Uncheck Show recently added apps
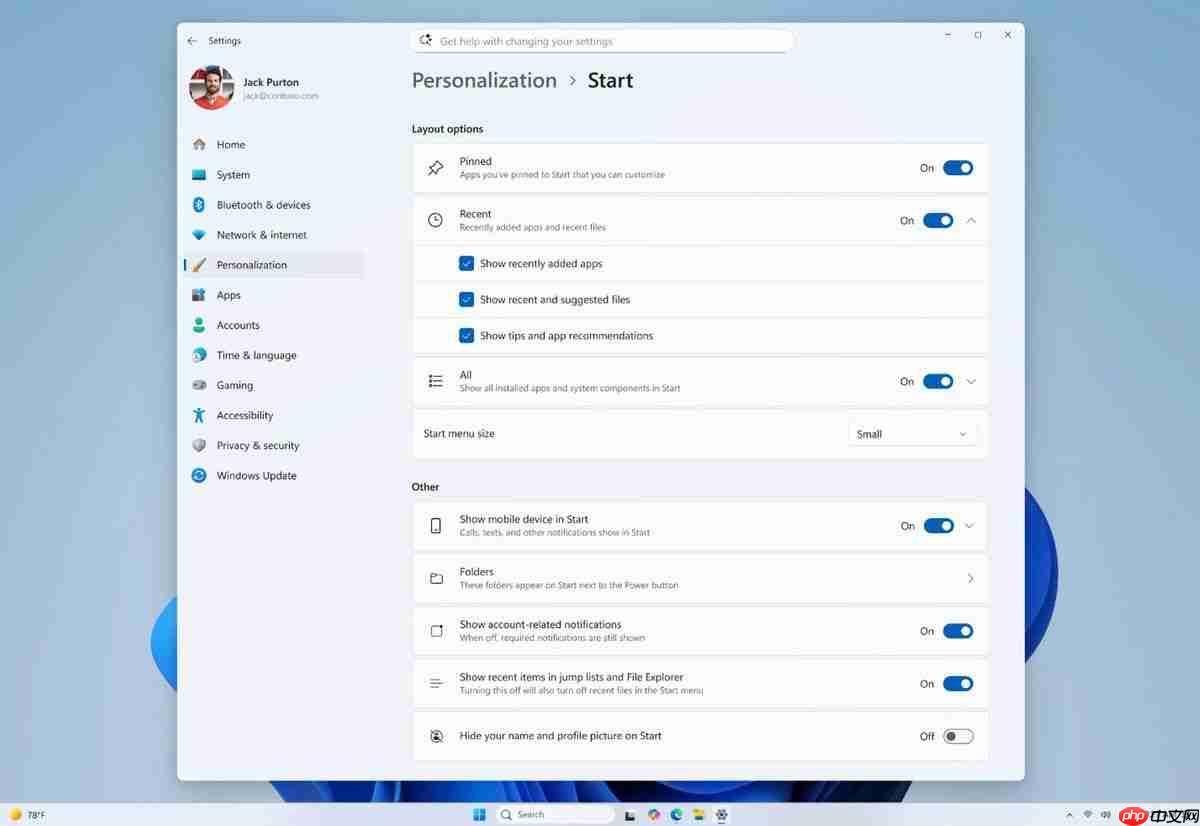This screenshot has height=826, width=1200. click(x=466, y=264)
